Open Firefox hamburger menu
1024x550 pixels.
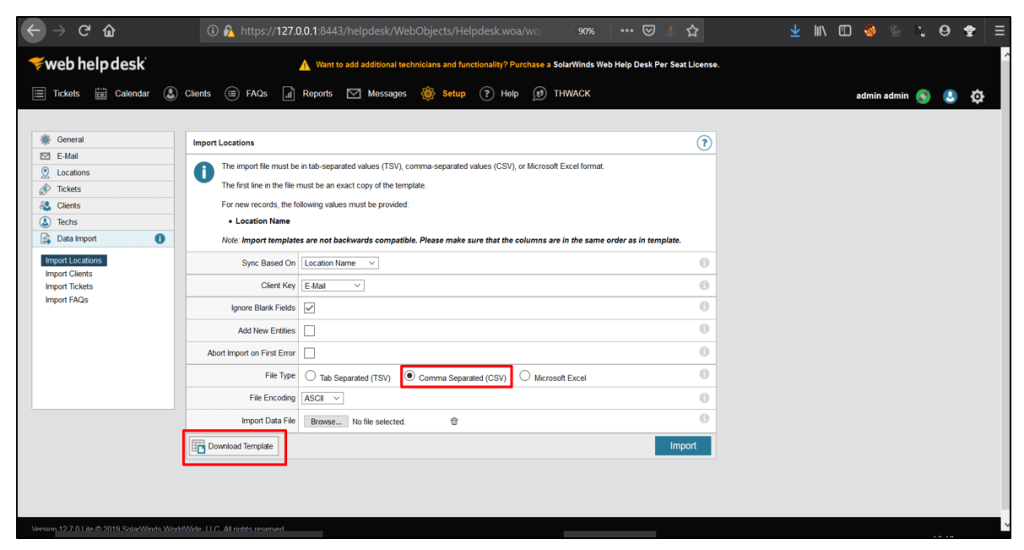[999, 31]
